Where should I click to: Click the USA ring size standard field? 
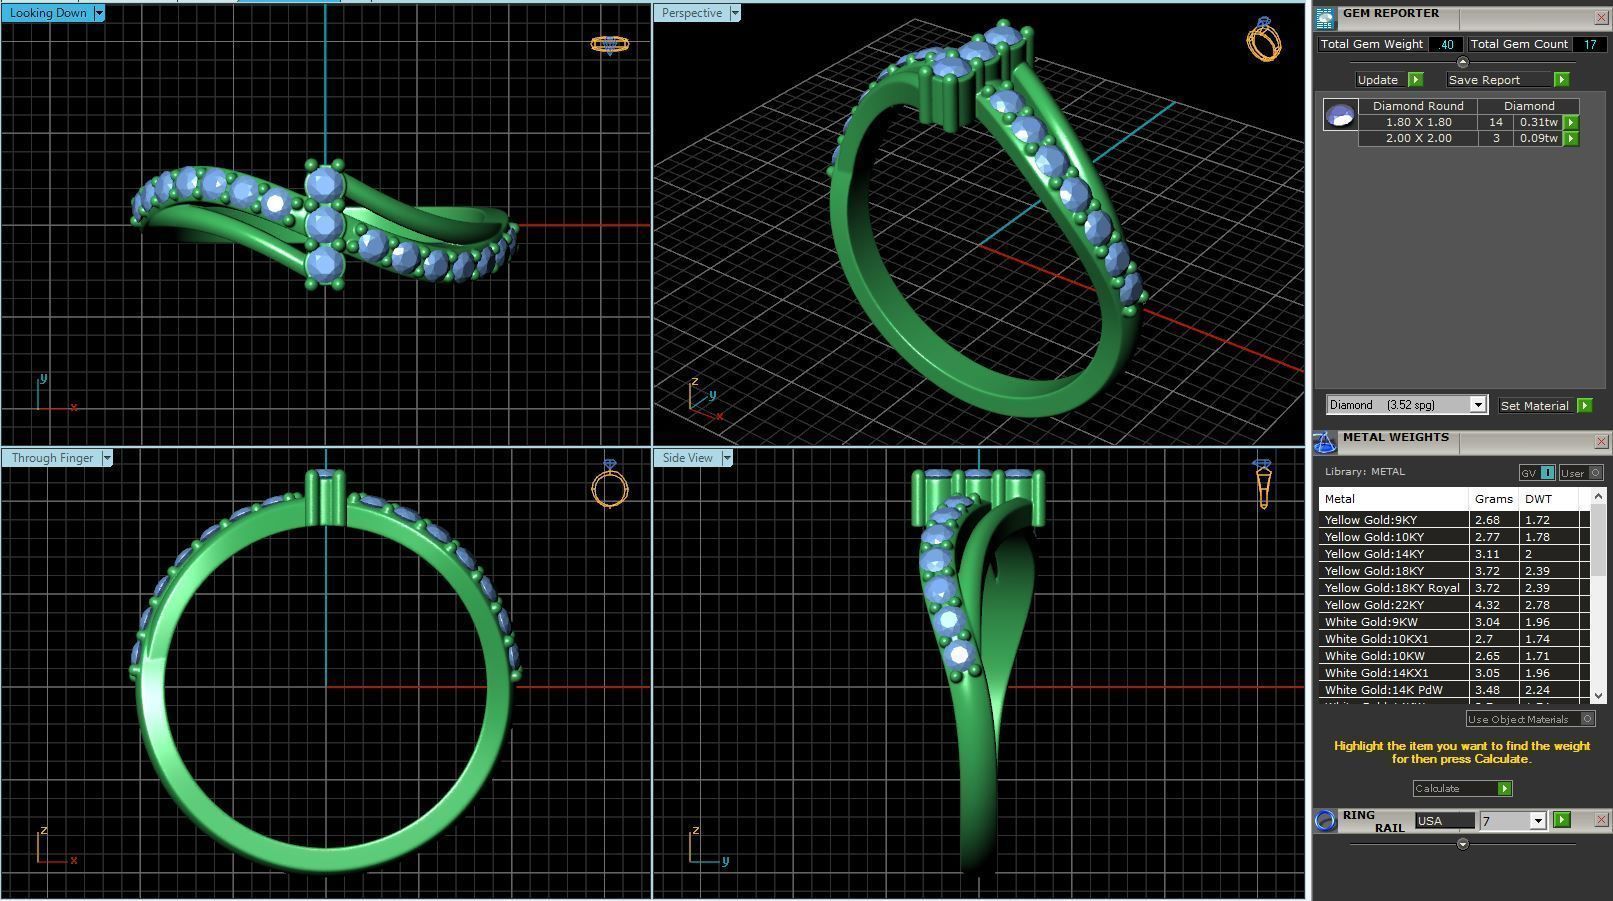click(1445, 821)
